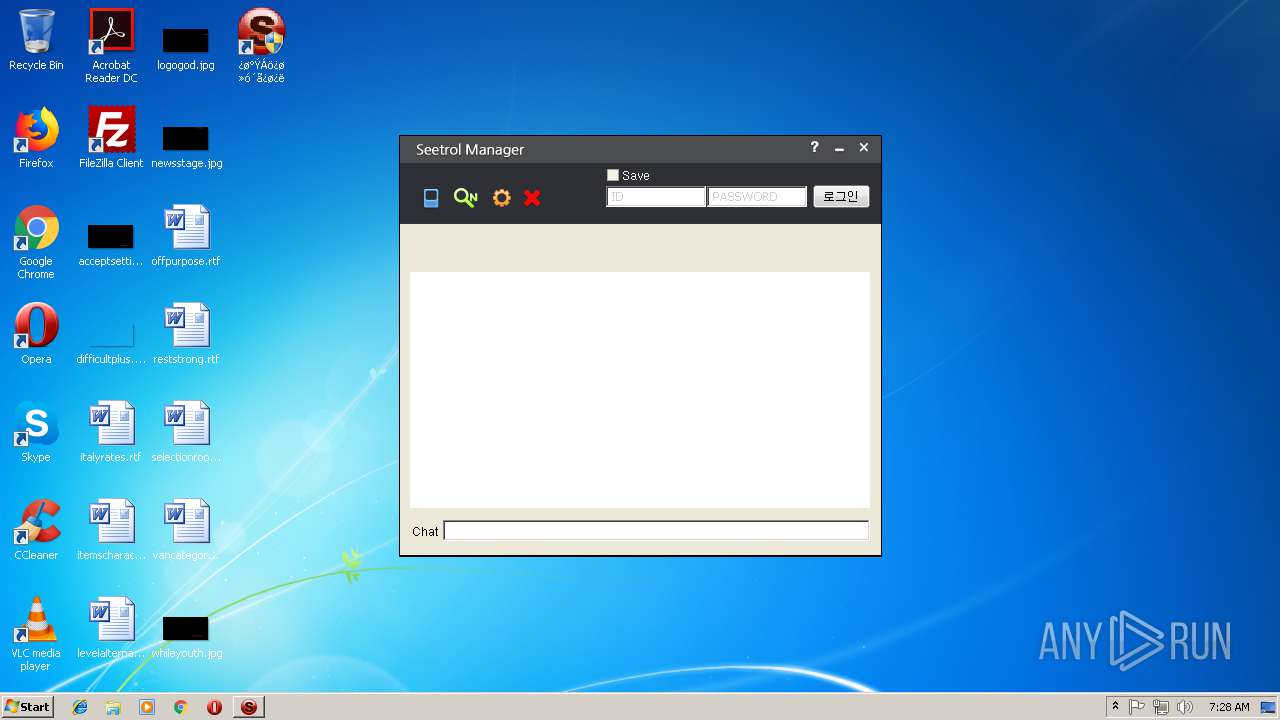The height and width of the screenshot is (720, 1280).
Task: Select the whileyouth.jpg file
Action: pyautogui.click(x=186, y=636)
